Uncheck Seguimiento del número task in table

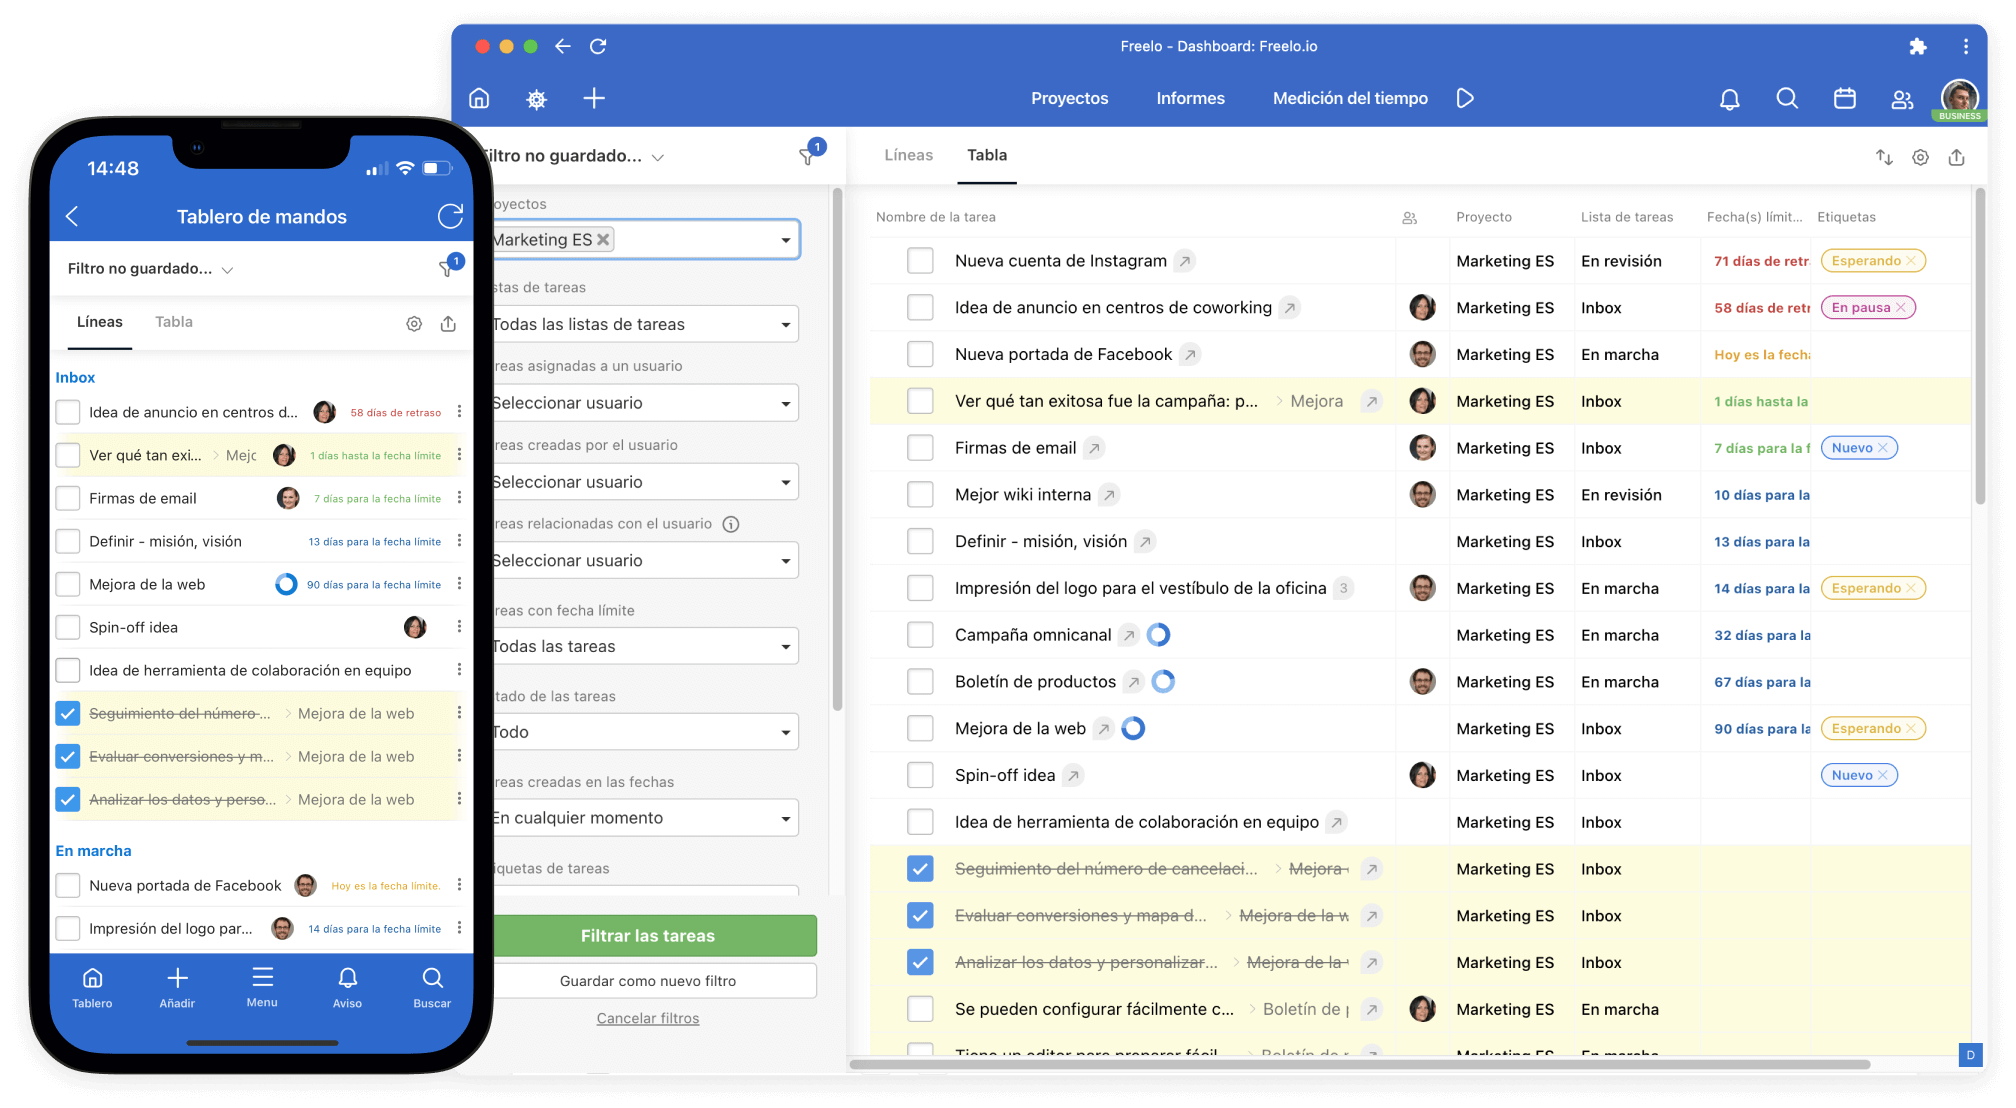(x=920, y=869)
